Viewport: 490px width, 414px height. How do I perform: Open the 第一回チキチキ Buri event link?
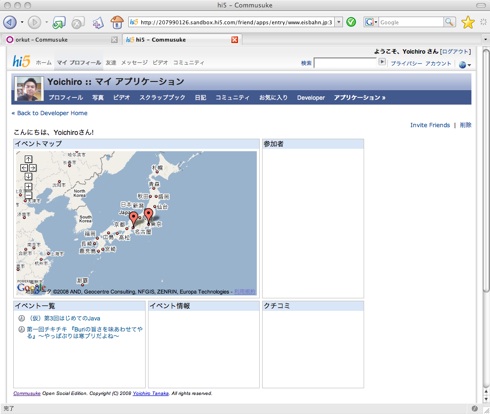pos(85,333)
